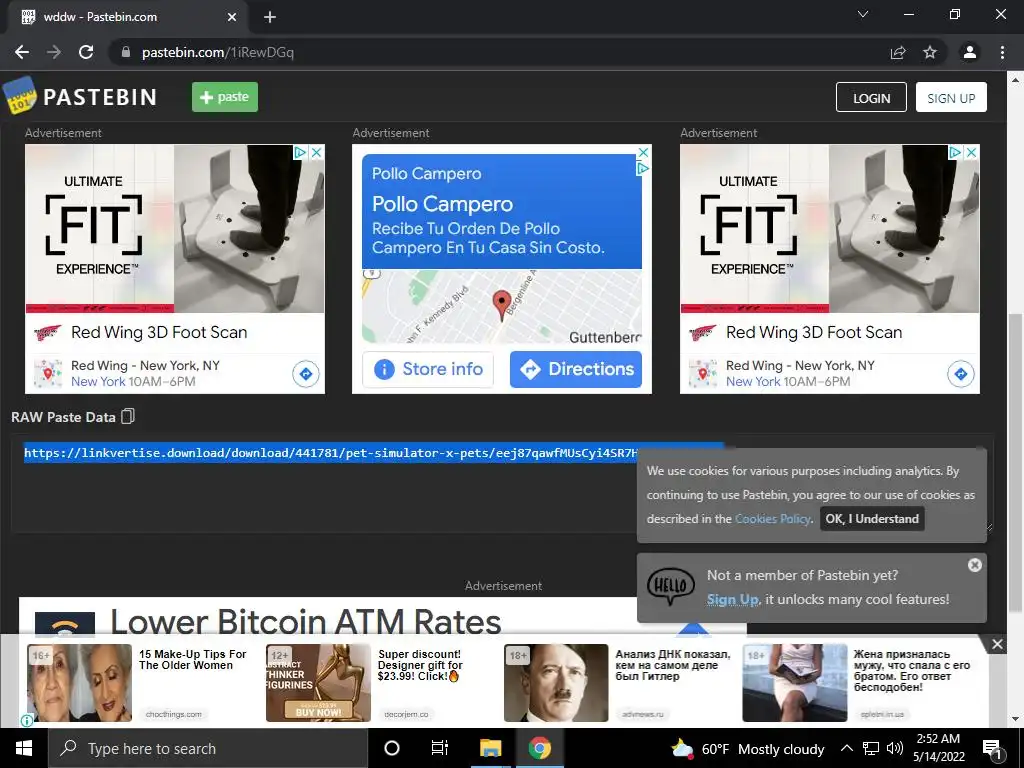Open the Chrome three-dot menu
The width and height of the screenshot is (1024, 768).
coord(1002,52)
